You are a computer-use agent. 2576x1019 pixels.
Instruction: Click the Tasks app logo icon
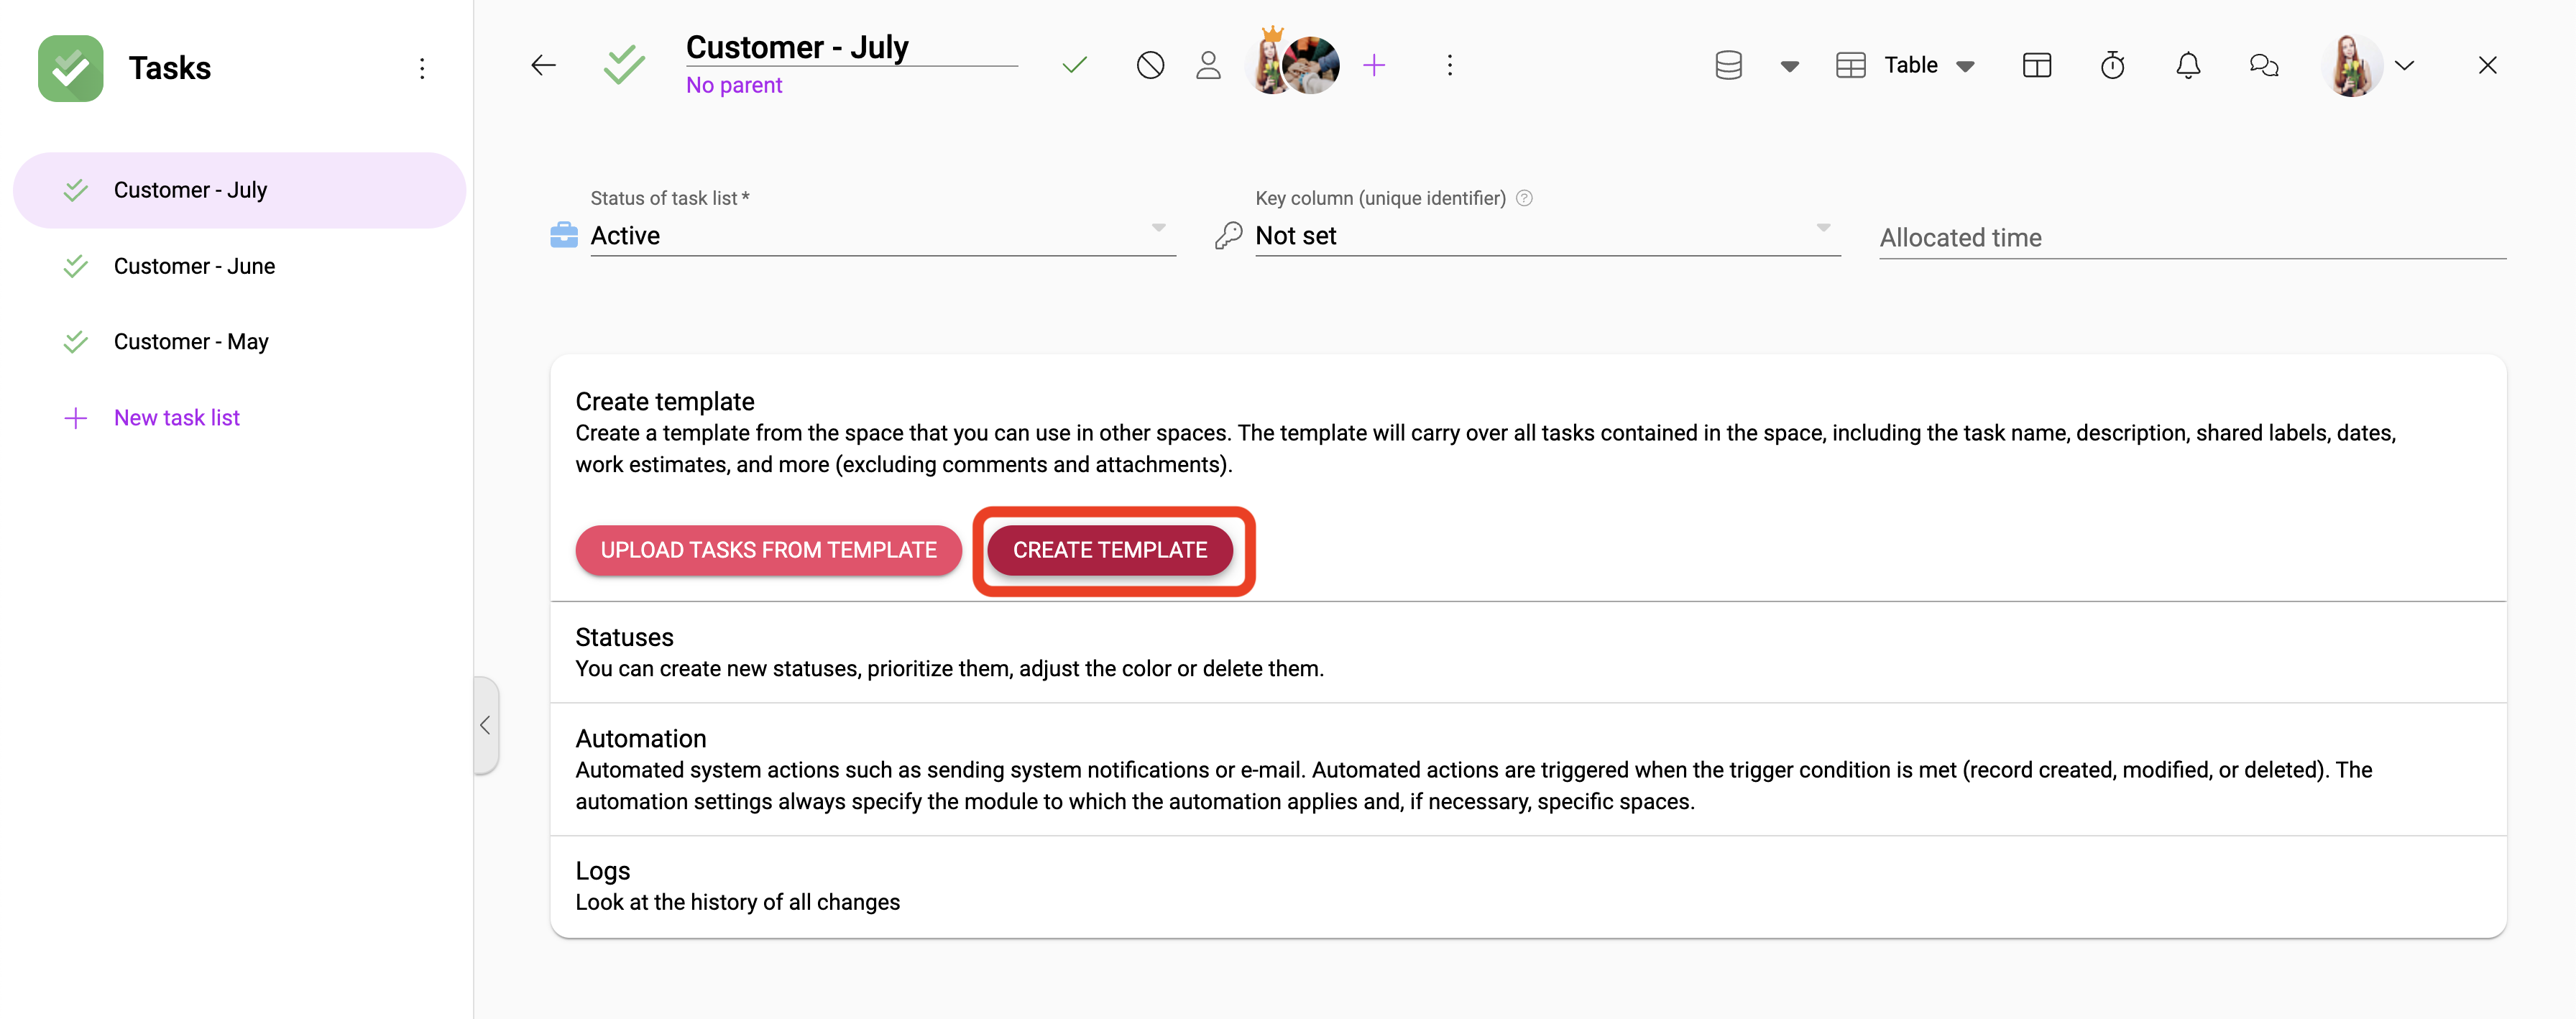pos(70,68)
